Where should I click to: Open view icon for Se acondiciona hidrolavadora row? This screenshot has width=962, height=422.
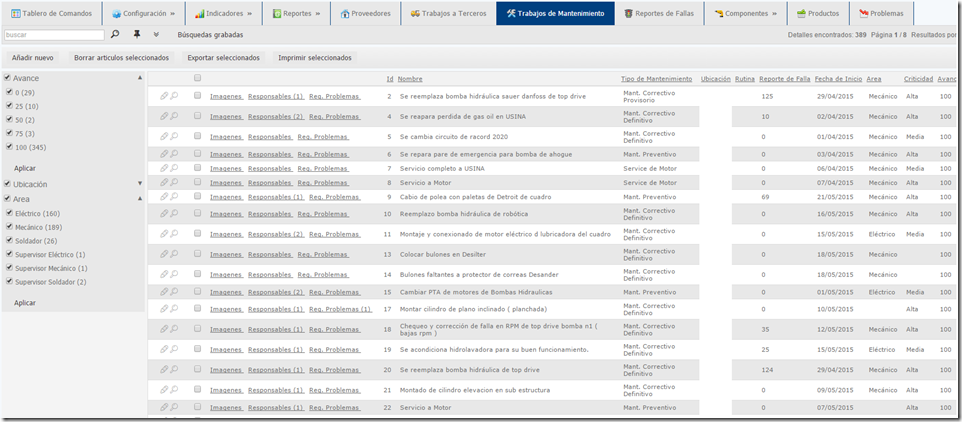(x=174, y=349)
